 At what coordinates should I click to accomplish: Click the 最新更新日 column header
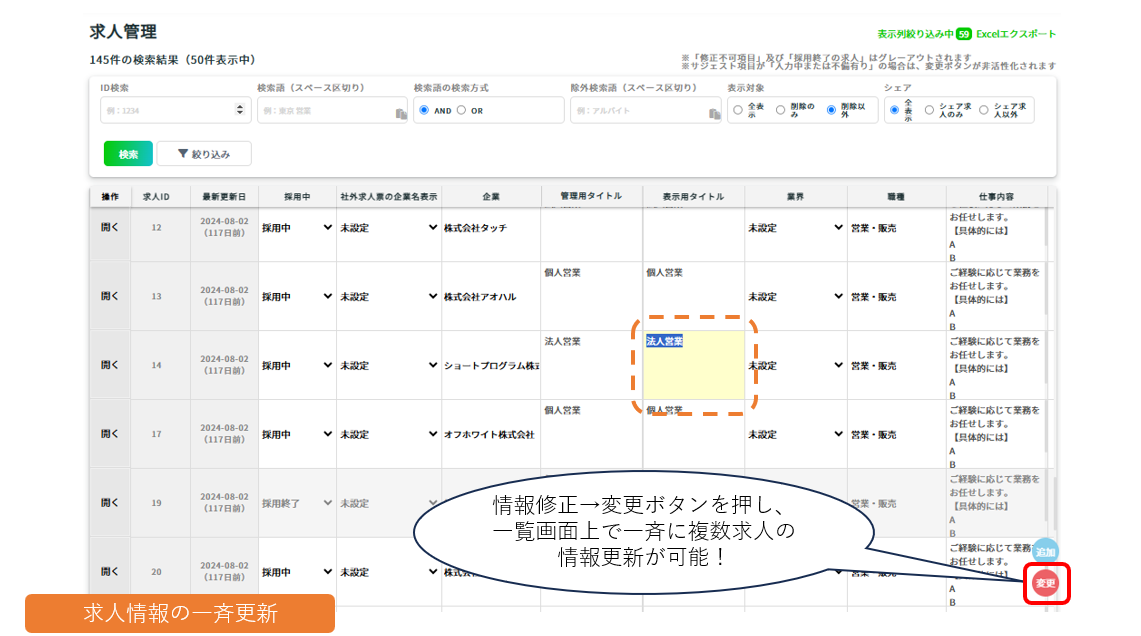(x=224, y=196)
